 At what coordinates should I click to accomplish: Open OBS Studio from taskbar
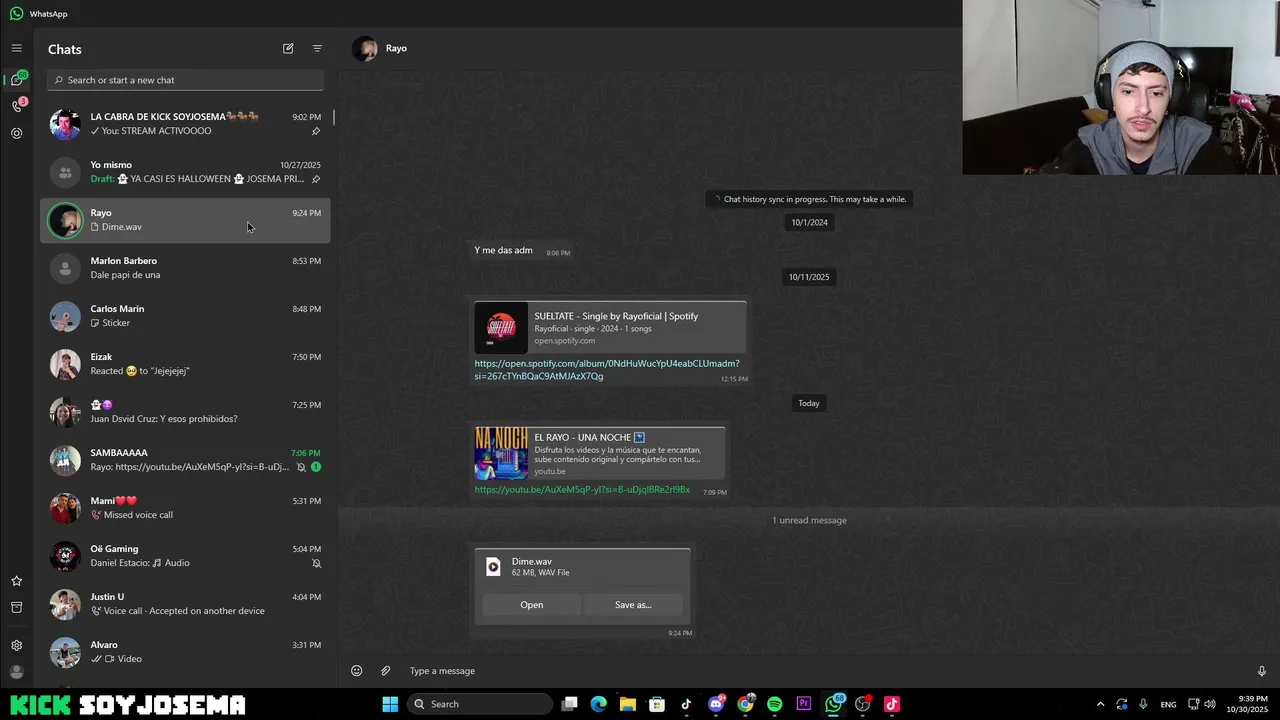coord(862,704)
